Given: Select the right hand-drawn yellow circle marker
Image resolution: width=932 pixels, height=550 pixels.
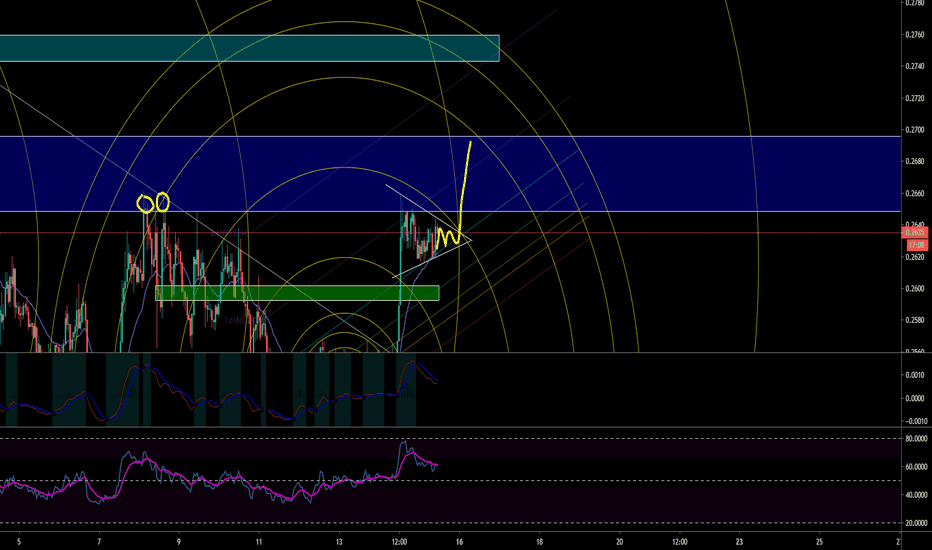Looking at the screenshot, I should [x=162, y=202].
